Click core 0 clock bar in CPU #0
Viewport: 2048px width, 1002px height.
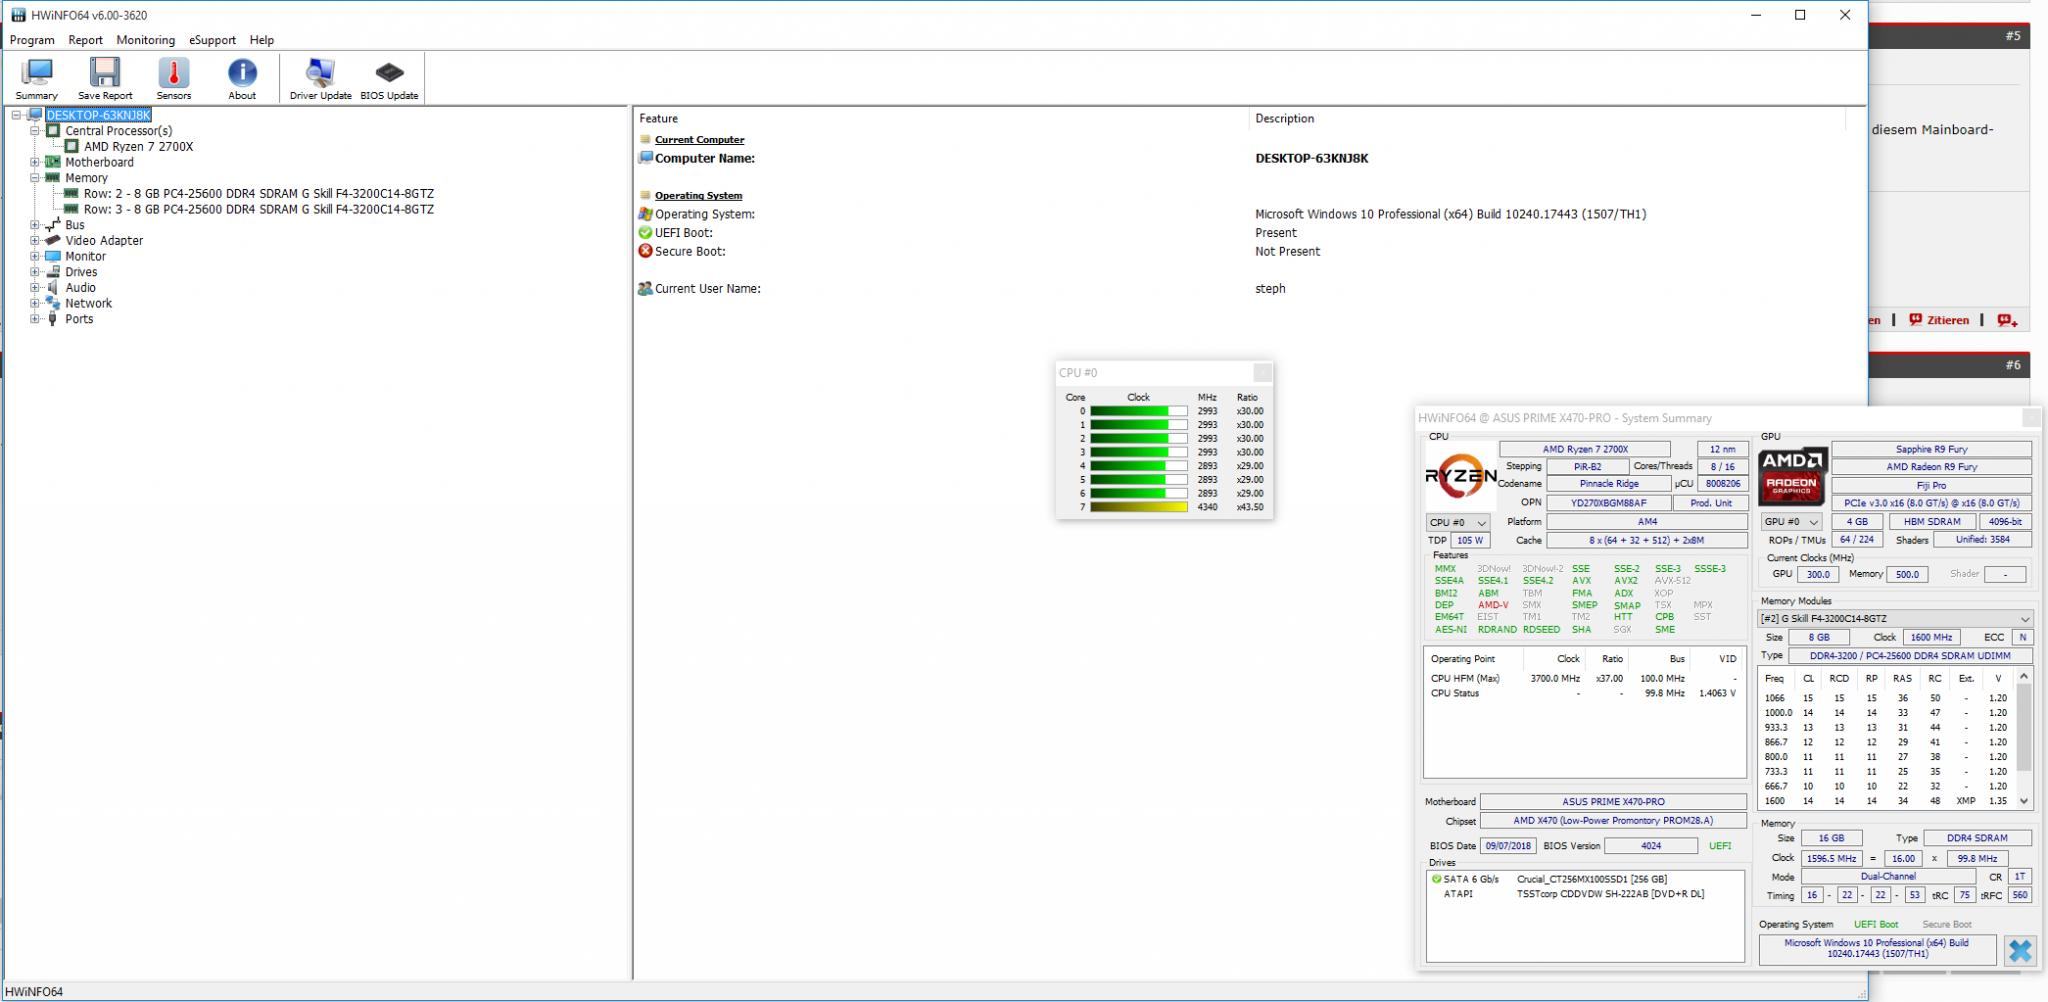[1139, 411]
